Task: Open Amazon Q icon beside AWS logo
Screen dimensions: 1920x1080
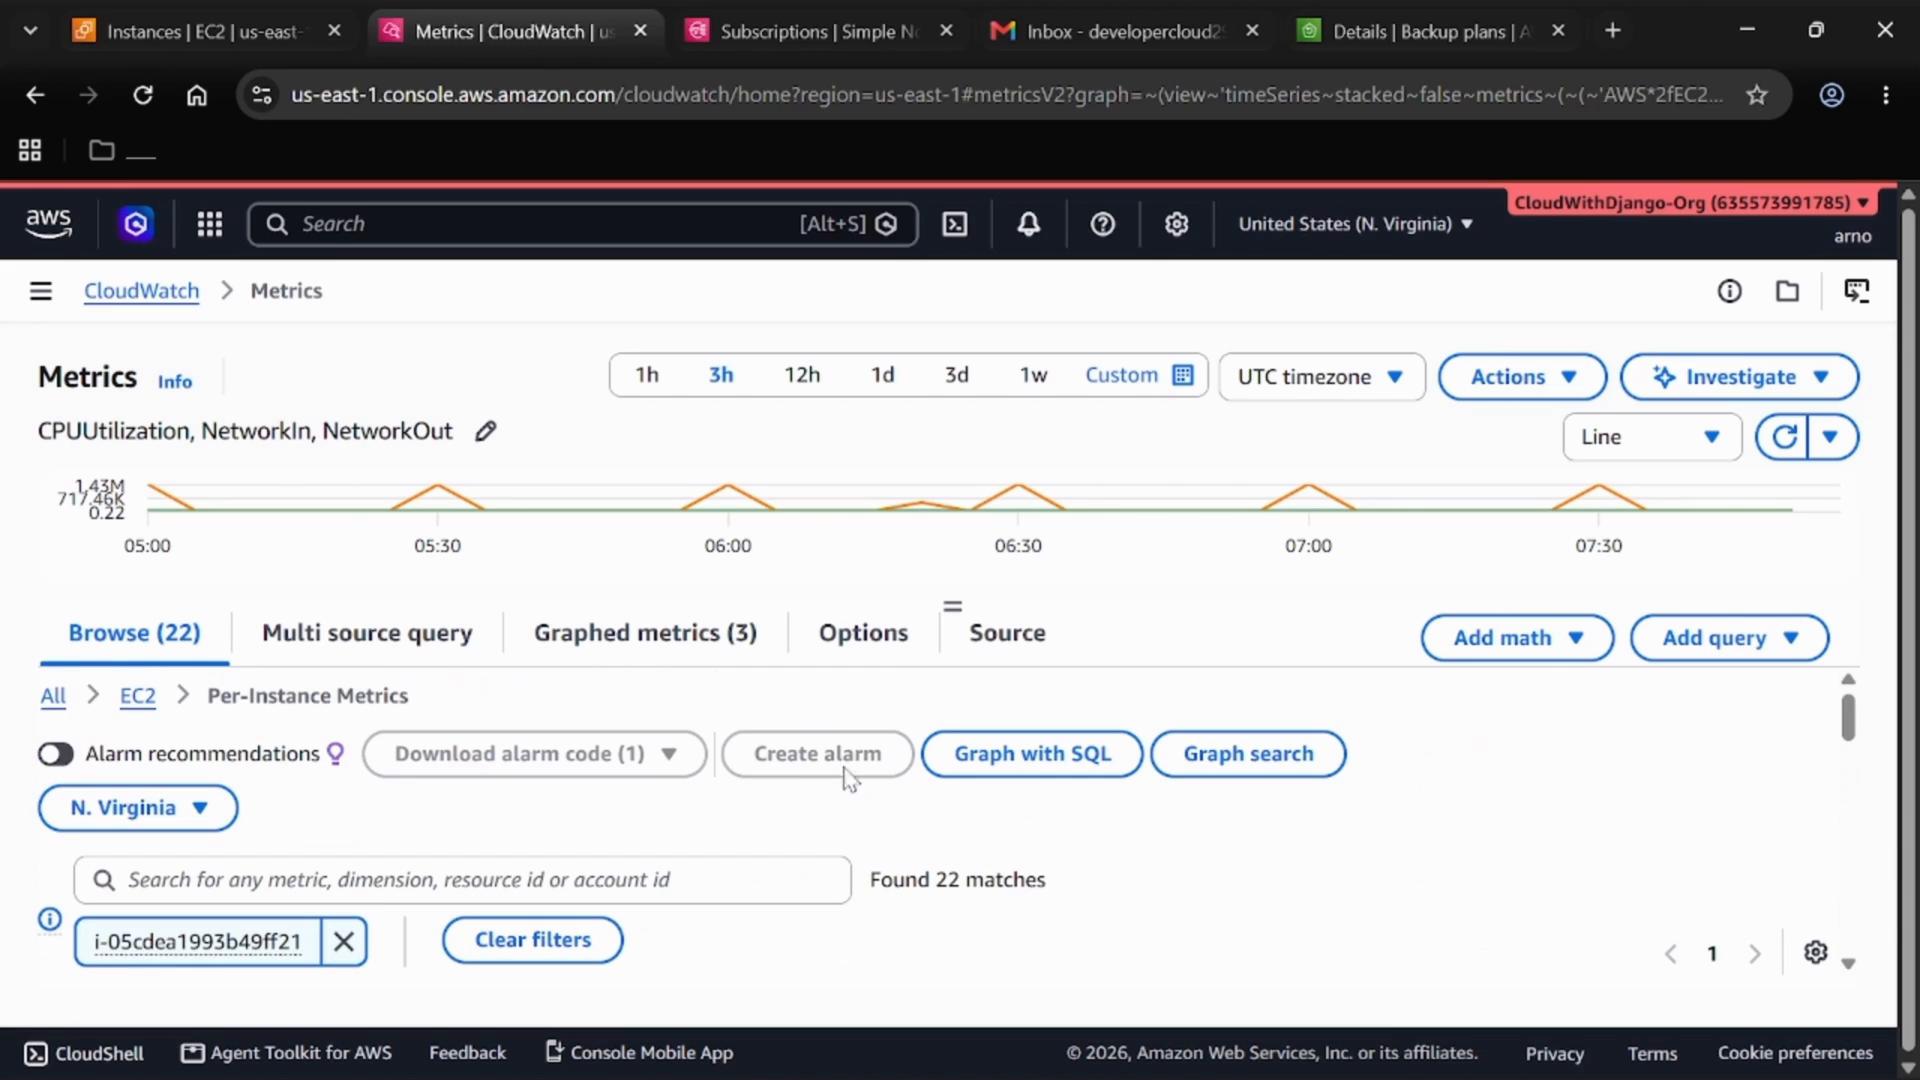Action: [x=136, y=224]
